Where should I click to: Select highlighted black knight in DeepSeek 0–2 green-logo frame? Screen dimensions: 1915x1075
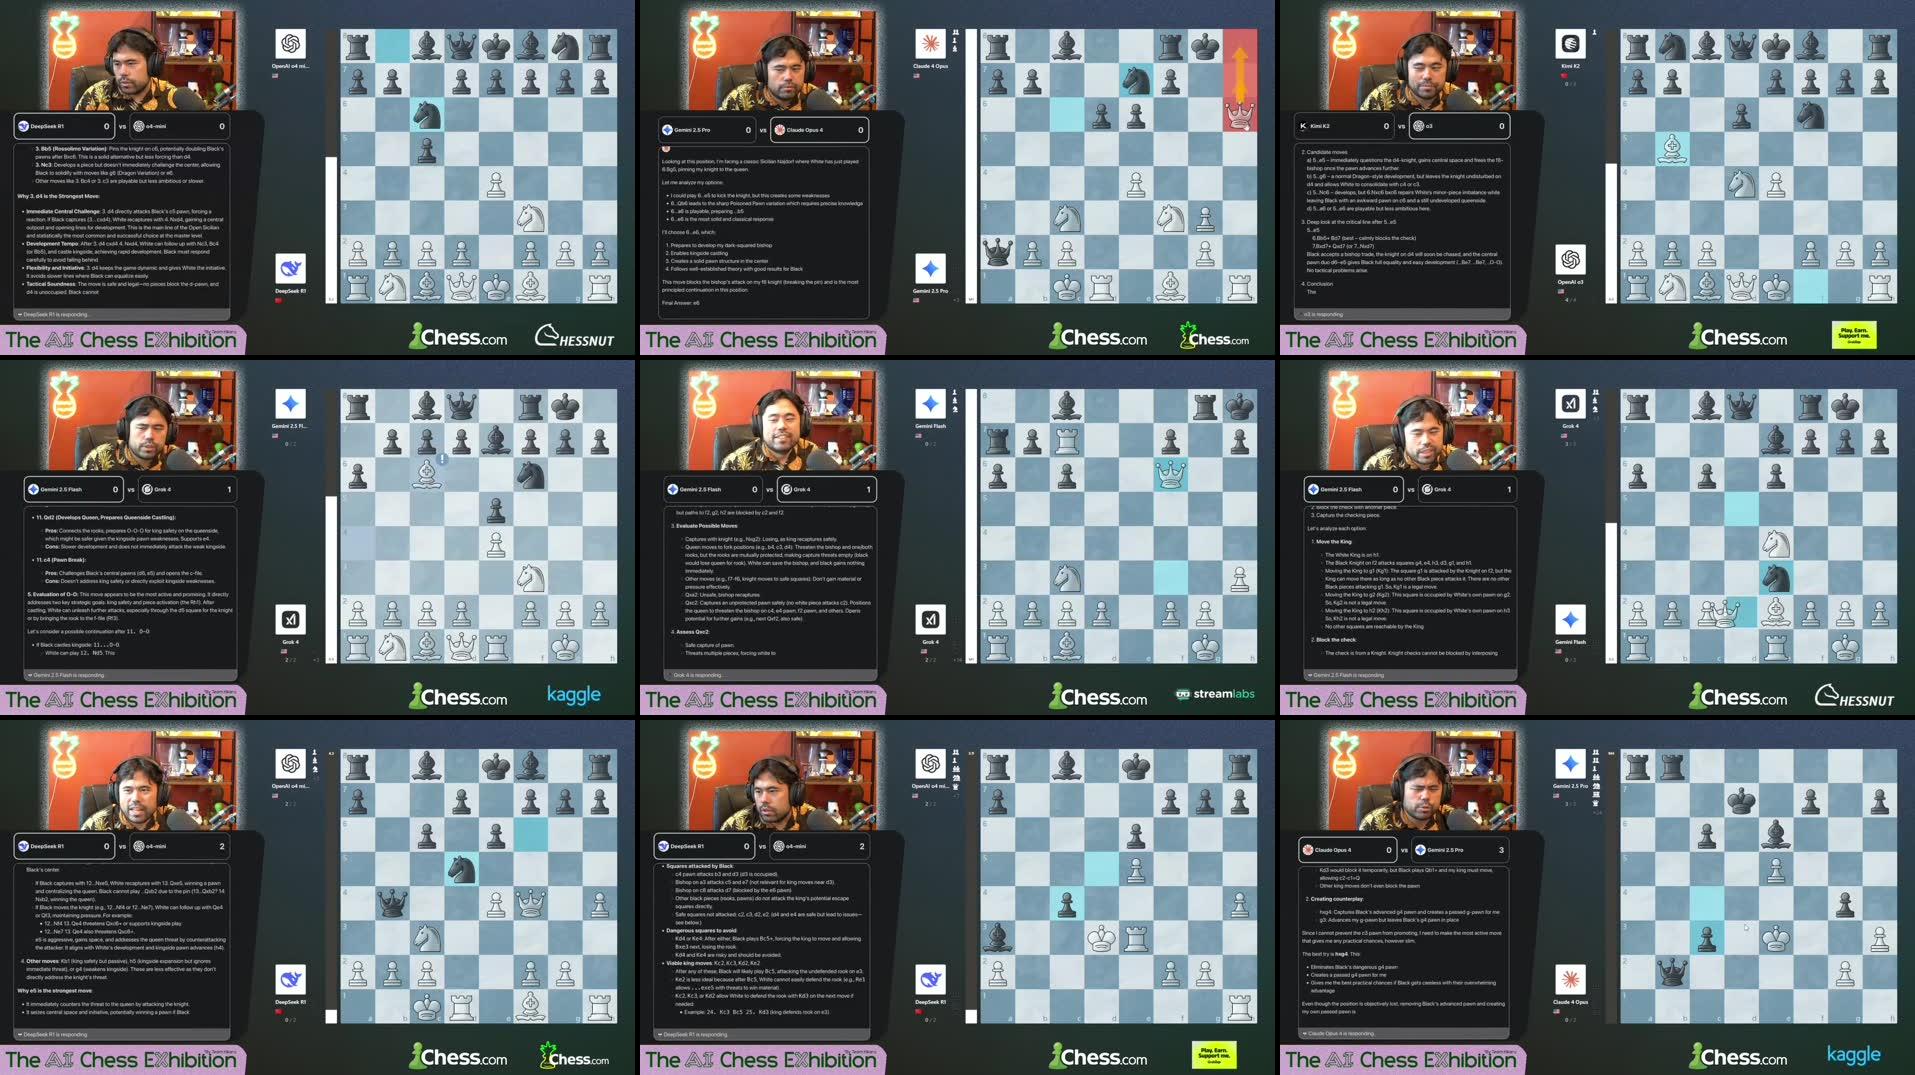coord(461,869)
